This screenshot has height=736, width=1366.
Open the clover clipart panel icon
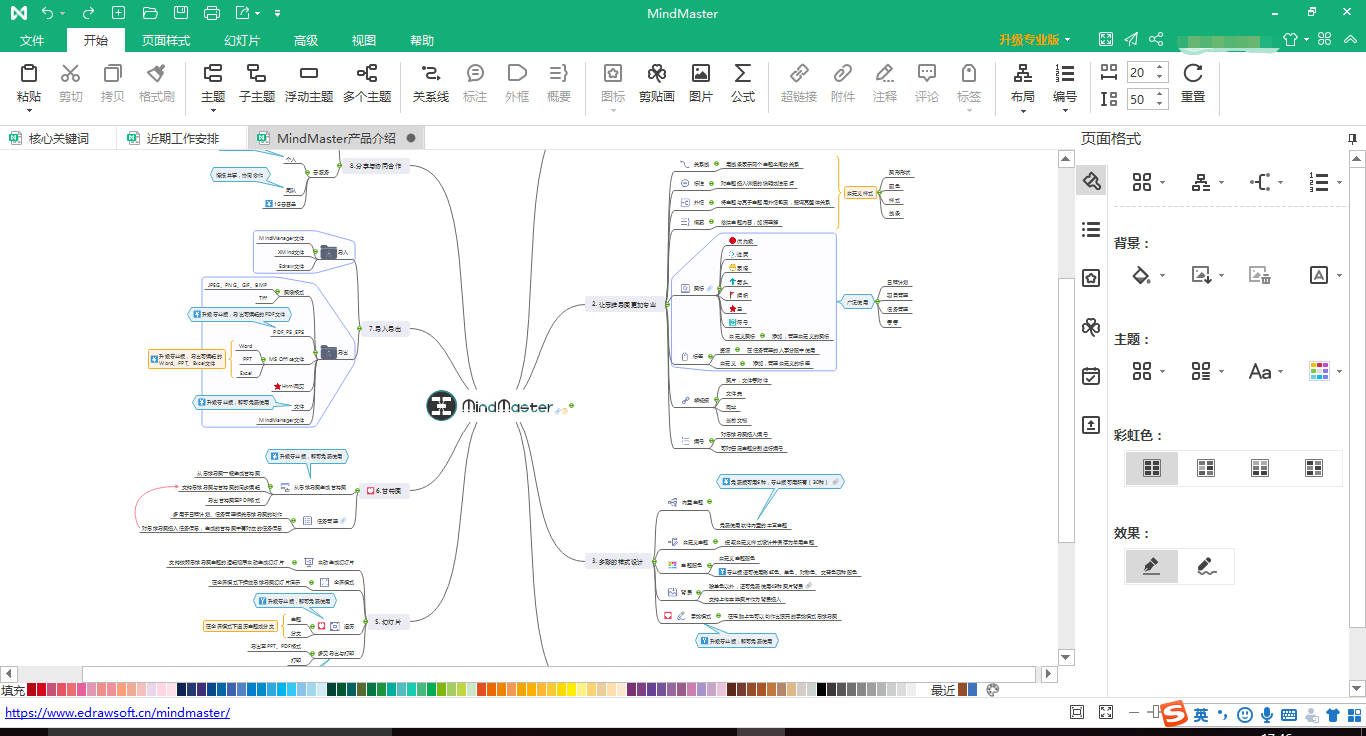point(1091,327)
